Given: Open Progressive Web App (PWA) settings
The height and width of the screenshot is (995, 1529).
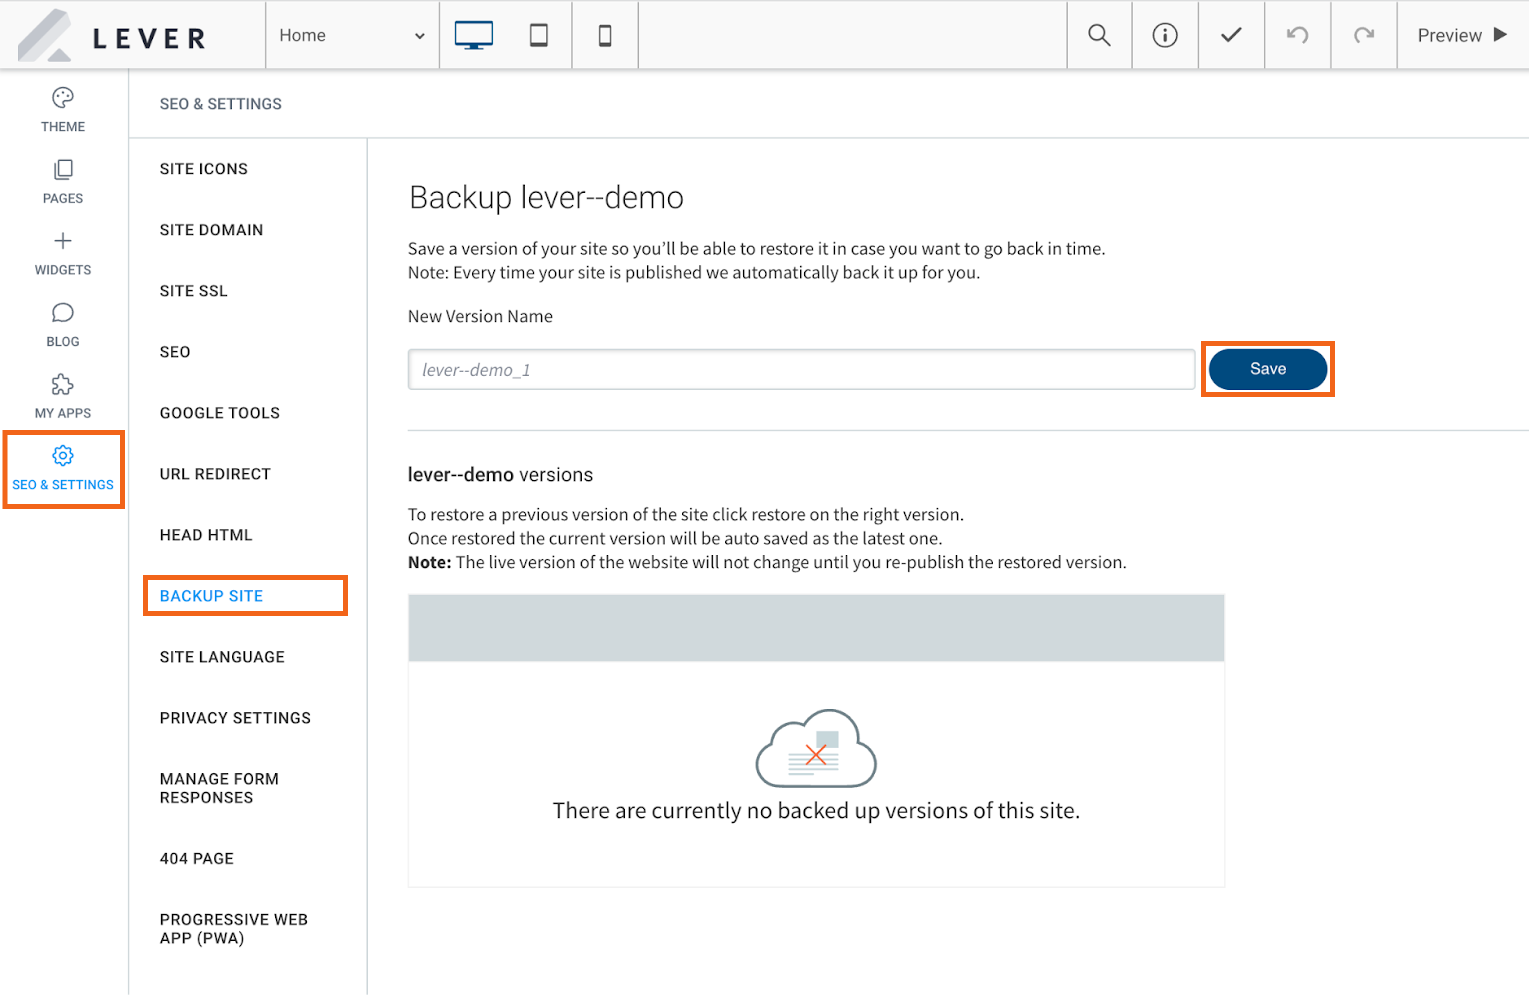Looking at the screenshot, I should click(x=234, y=929).
